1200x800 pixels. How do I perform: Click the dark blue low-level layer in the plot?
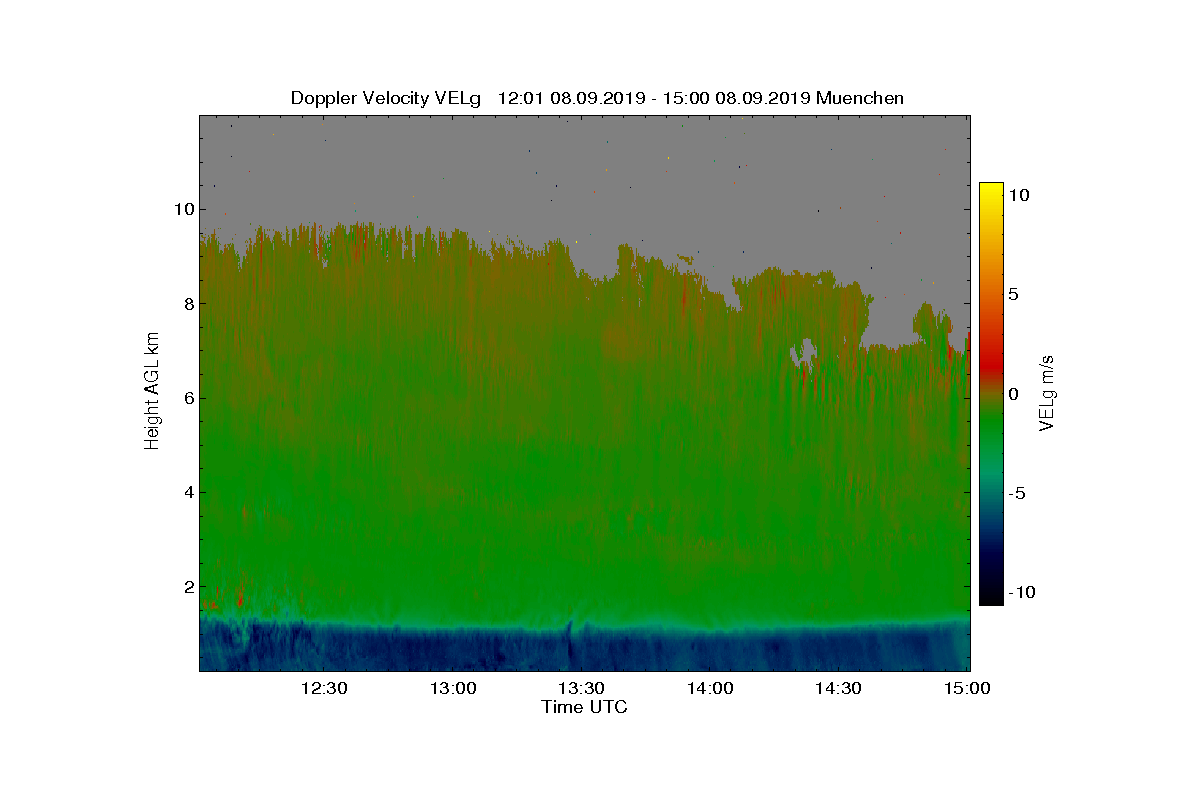click(585, 650)
